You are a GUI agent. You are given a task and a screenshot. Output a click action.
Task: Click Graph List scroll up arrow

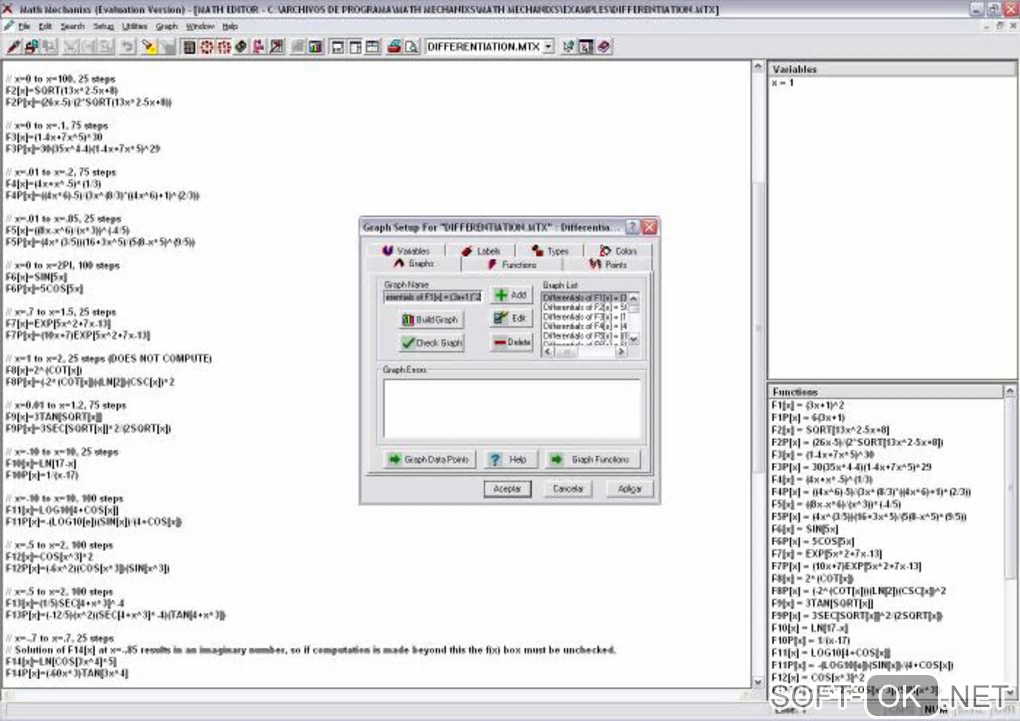coord(634,298)
